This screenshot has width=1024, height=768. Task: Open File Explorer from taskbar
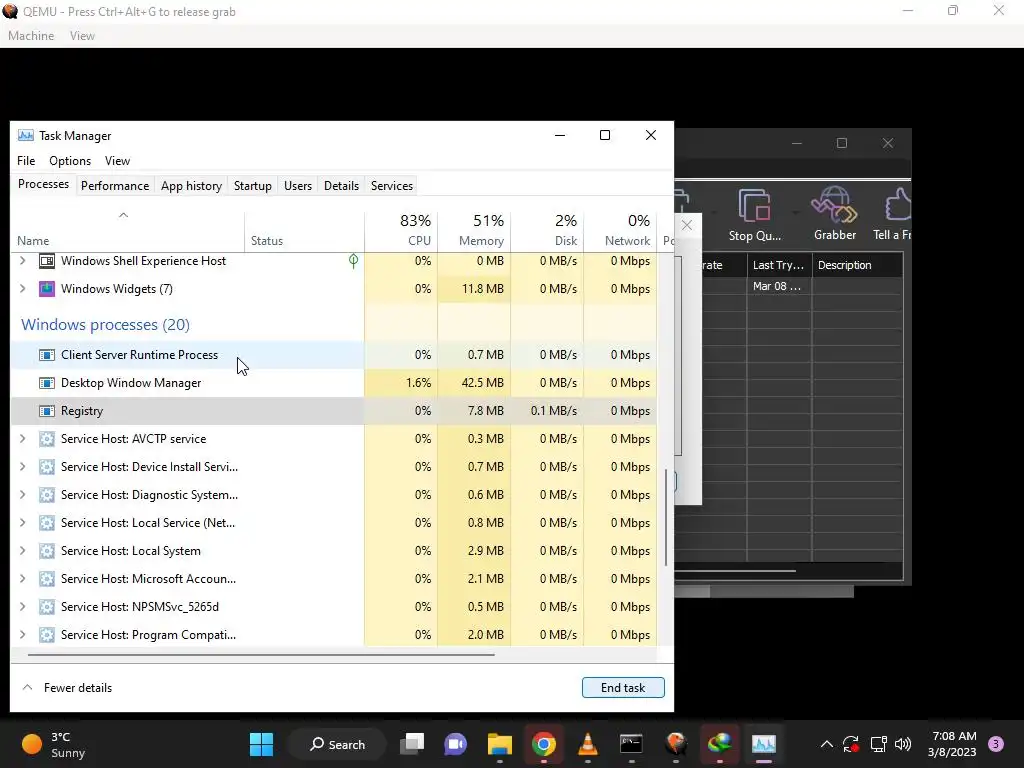point(500,744)
